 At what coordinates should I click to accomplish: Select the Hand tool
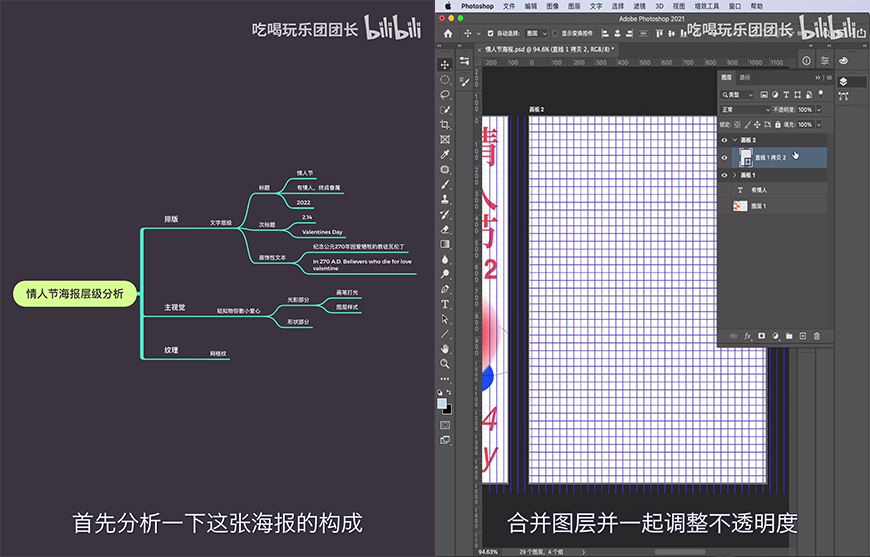tap(444, 349)
